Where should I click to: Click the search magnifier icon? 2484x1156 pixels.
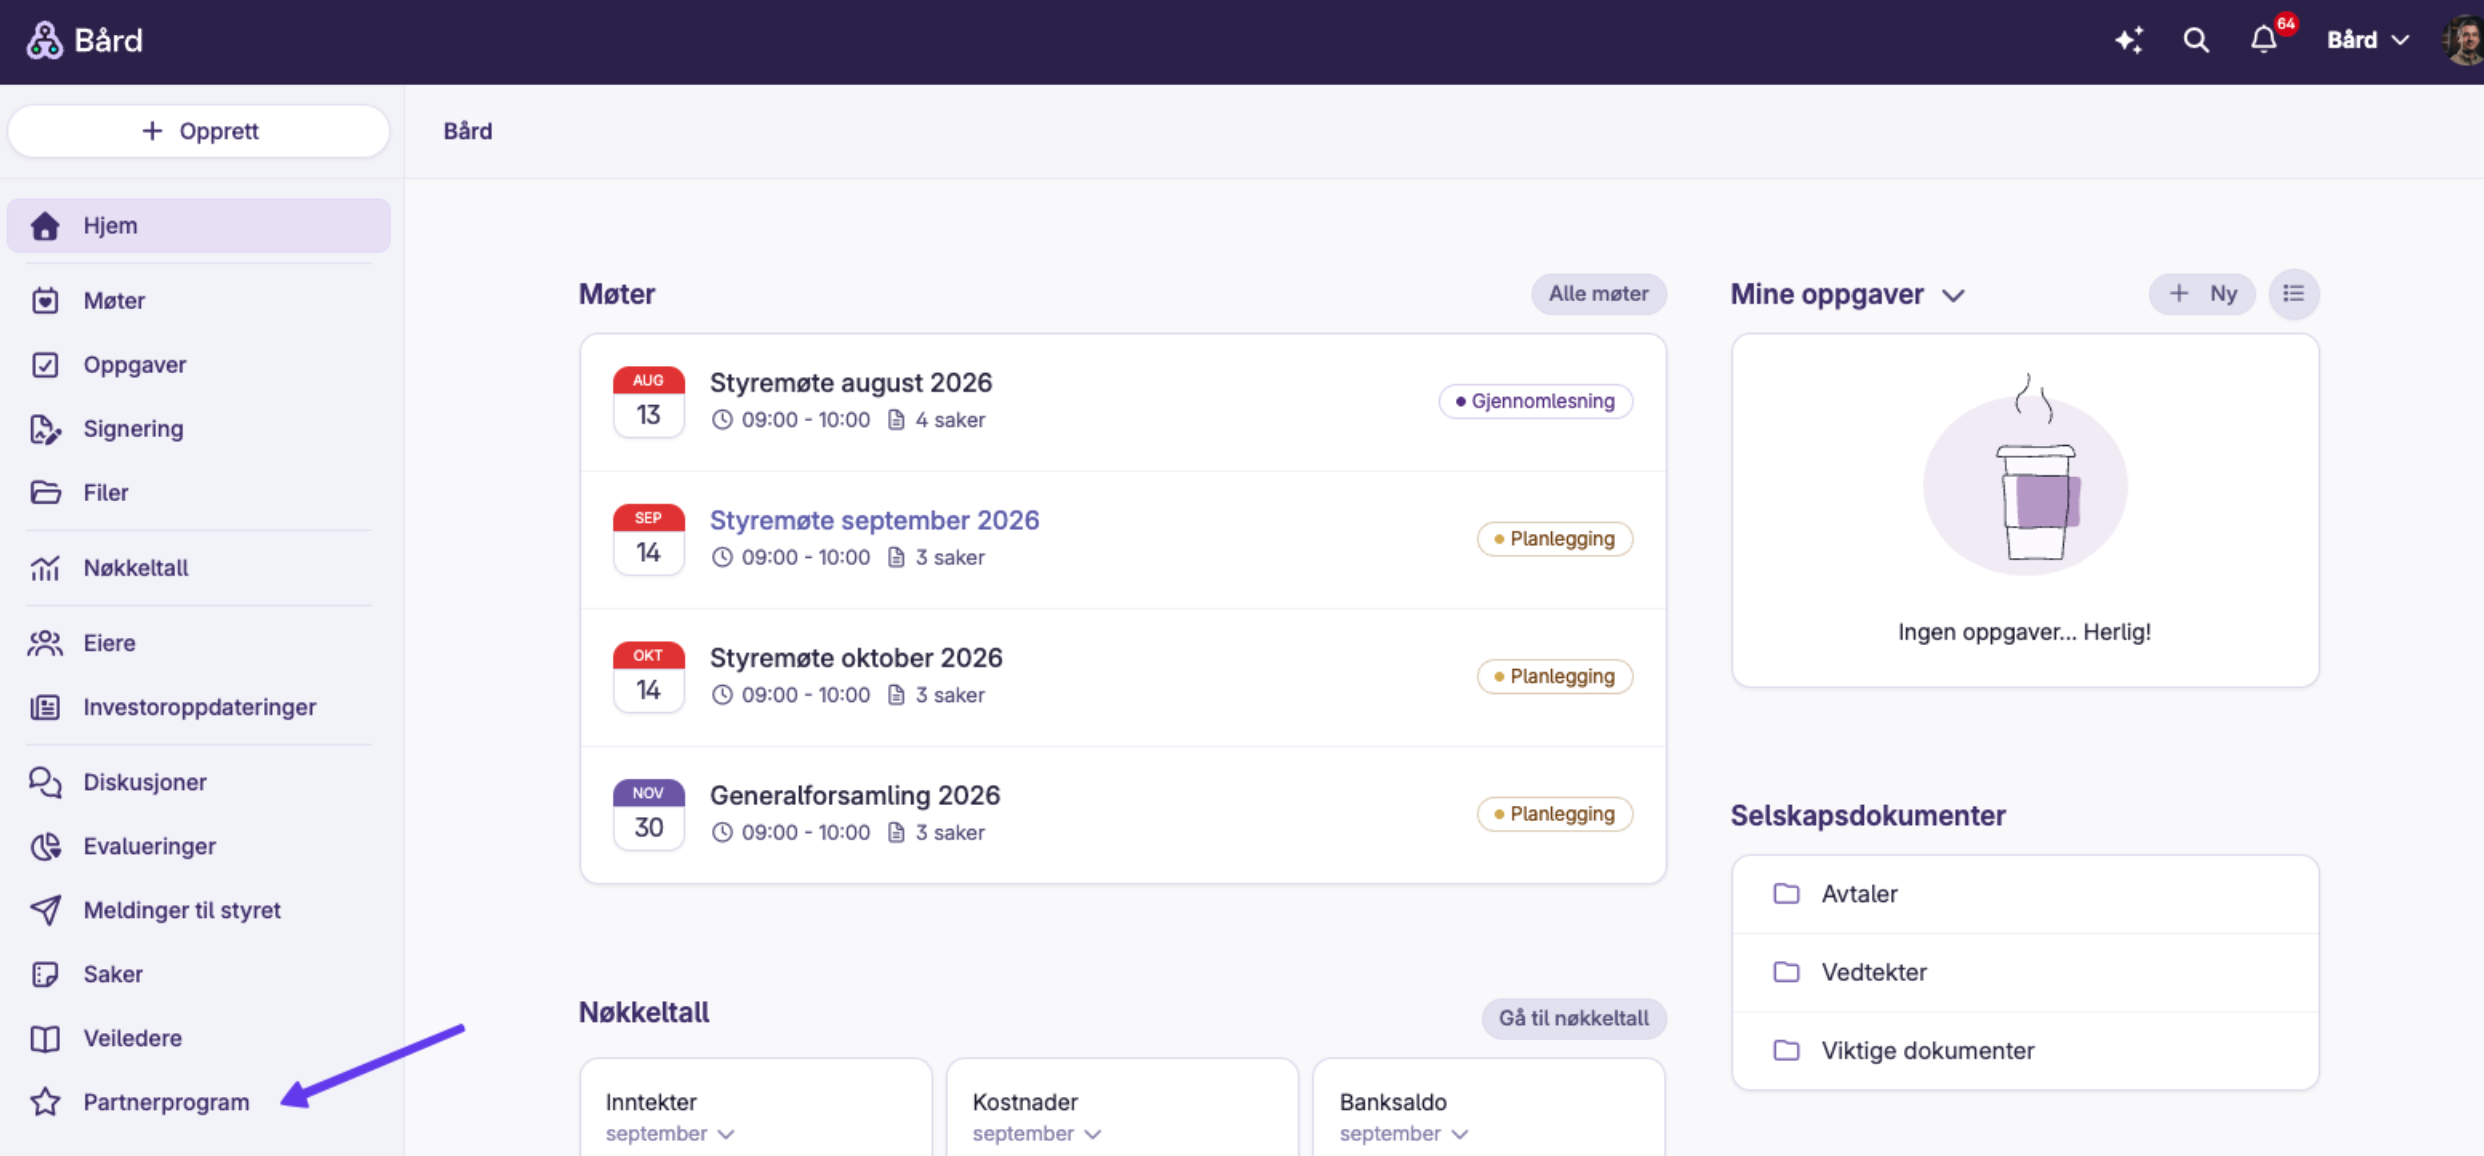point(2196,40)
